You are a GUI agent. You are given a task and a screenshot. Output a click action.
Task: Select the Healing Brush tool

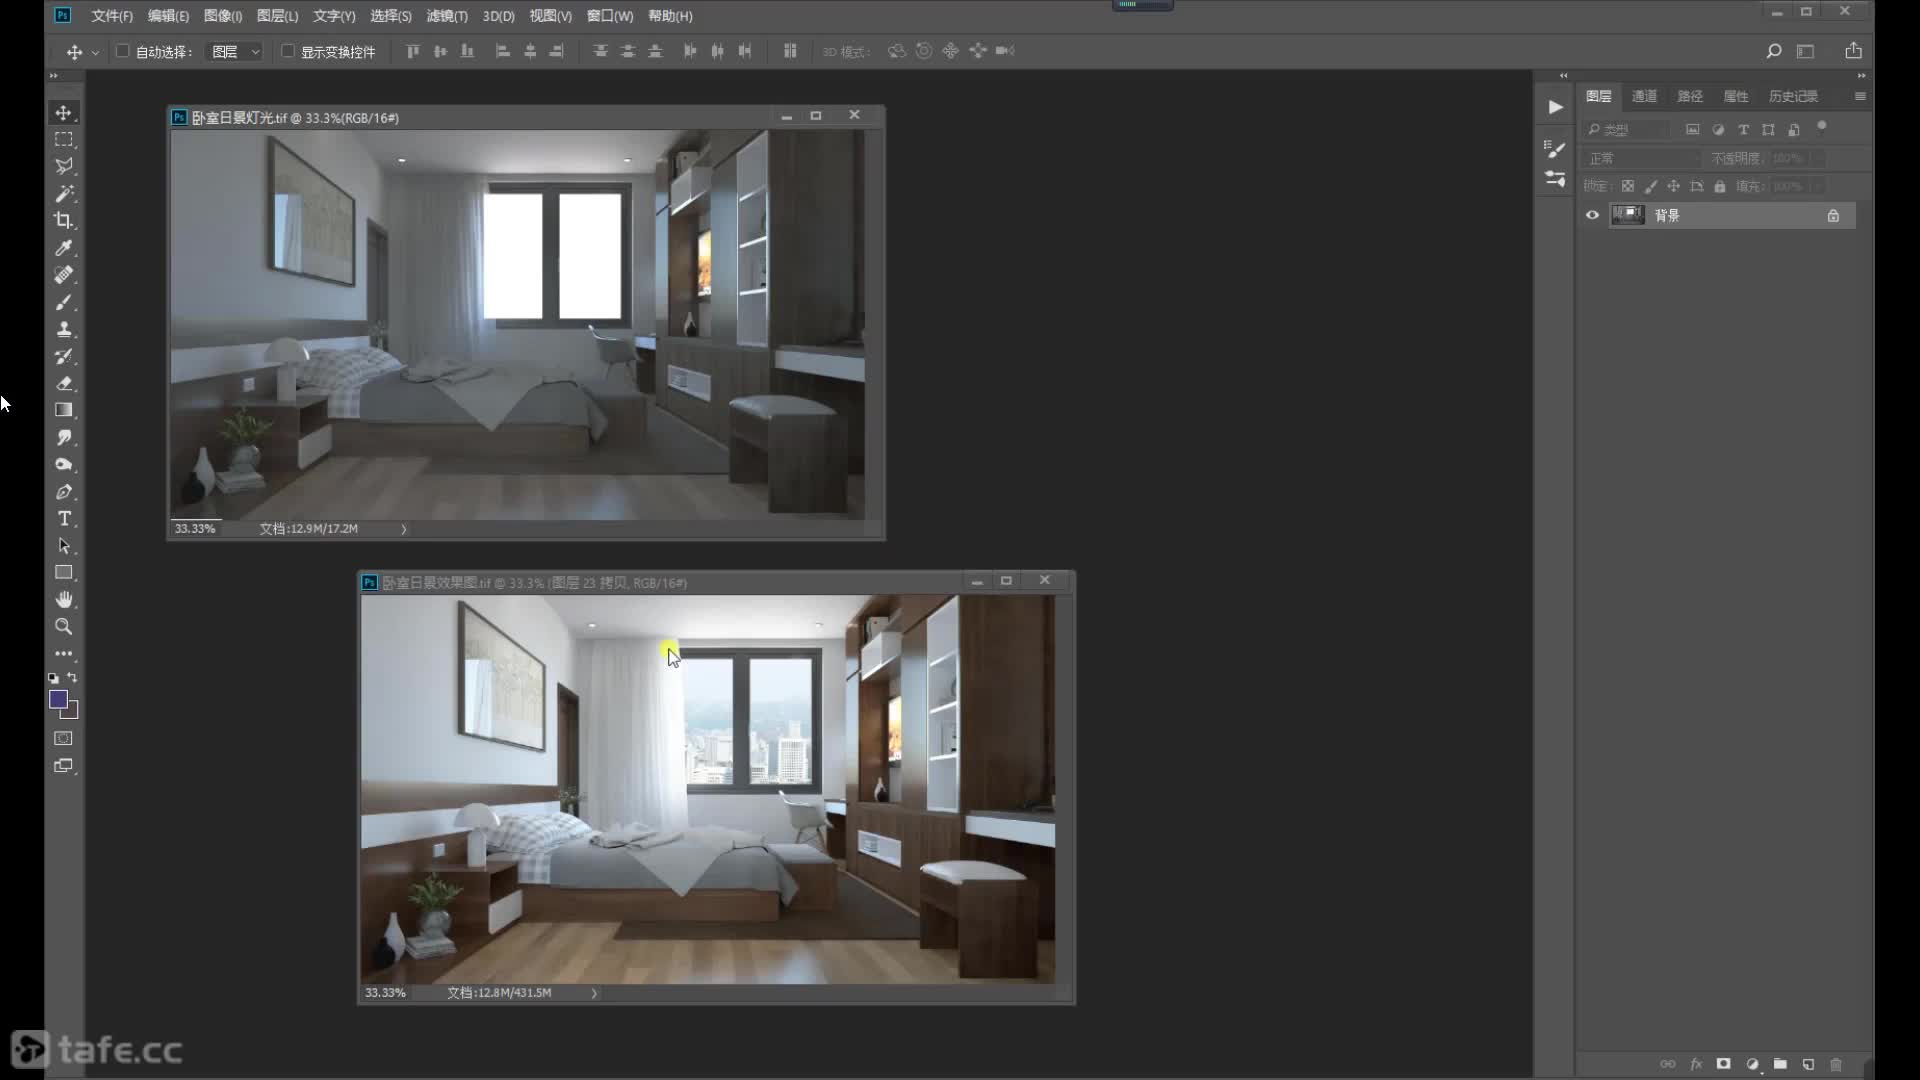64,275
